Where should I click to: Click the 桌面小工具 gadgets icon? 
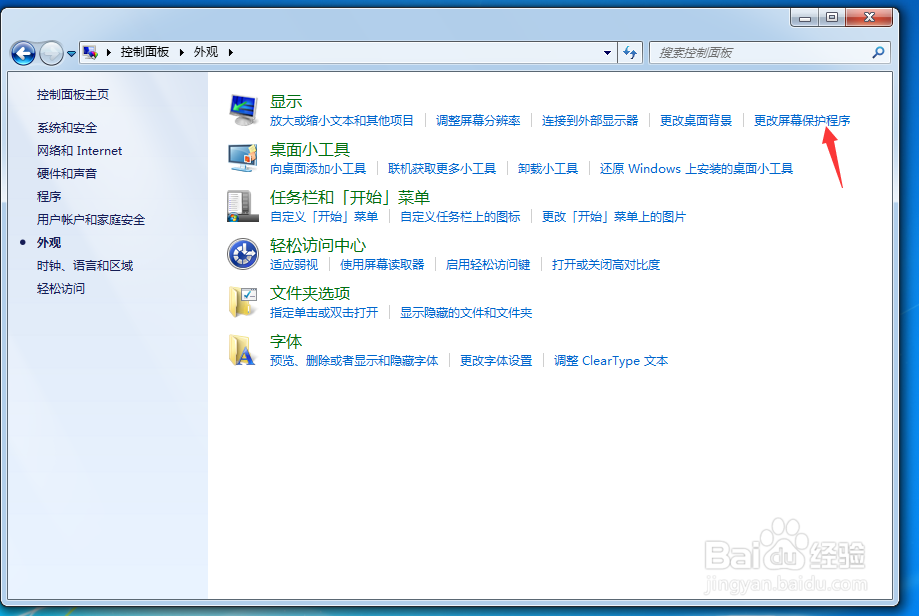point(241,155)
